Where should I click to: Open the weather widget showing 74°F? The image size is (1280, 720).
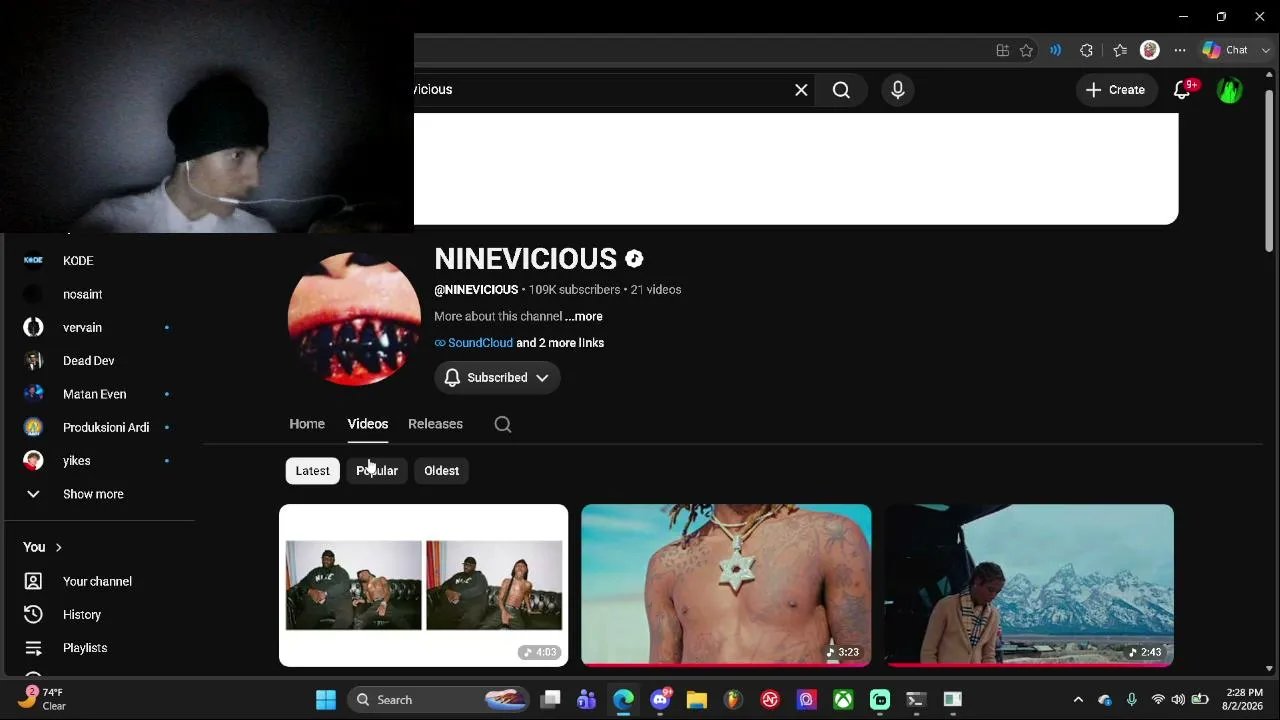click(x=42, y=699)
